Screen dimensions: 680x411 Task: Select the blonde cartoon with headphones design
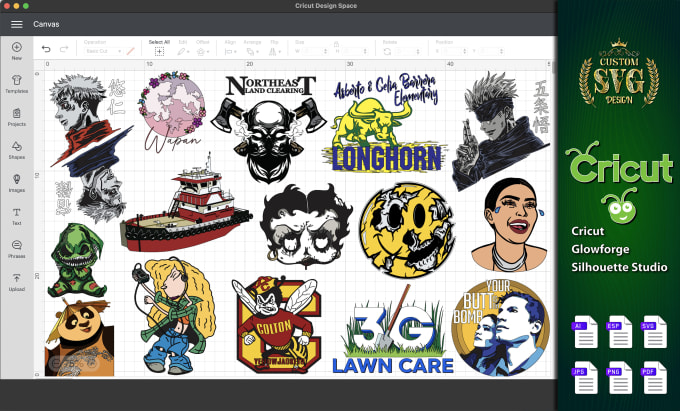[174, 316]
